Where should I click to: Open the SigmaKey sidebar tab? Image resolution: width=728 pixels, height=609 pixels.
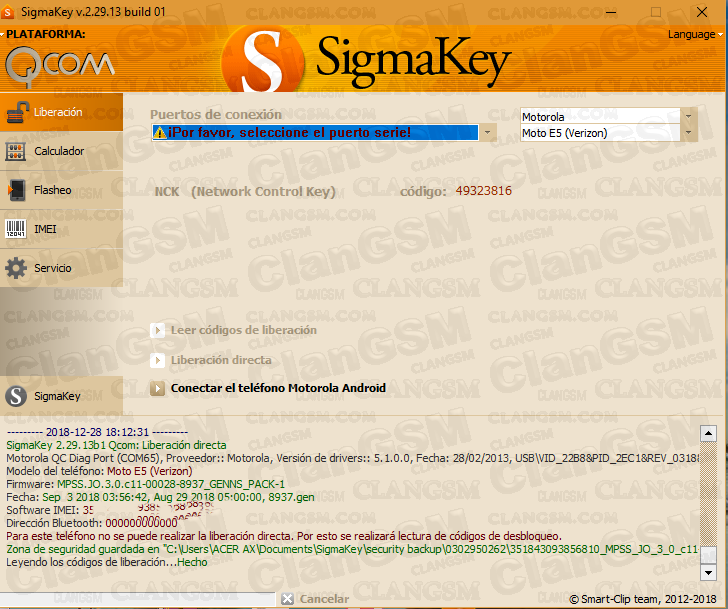coord(61,396)
